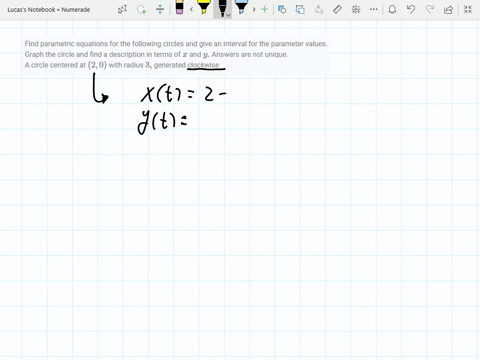Open notifications bell

pyautogui.click(x=392, y=9)
